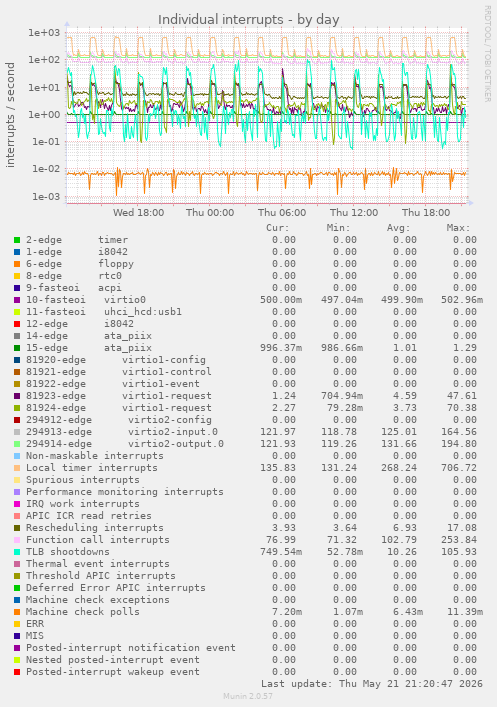Click the Wed 18:00 time axis label
Image resolution: width=497 pixels, height=707 pixels.
coord(138,212)
